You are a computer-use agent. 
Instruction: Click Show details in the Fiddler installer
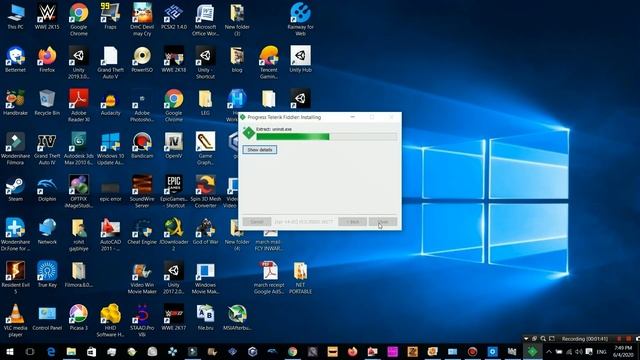pos(260,150)
